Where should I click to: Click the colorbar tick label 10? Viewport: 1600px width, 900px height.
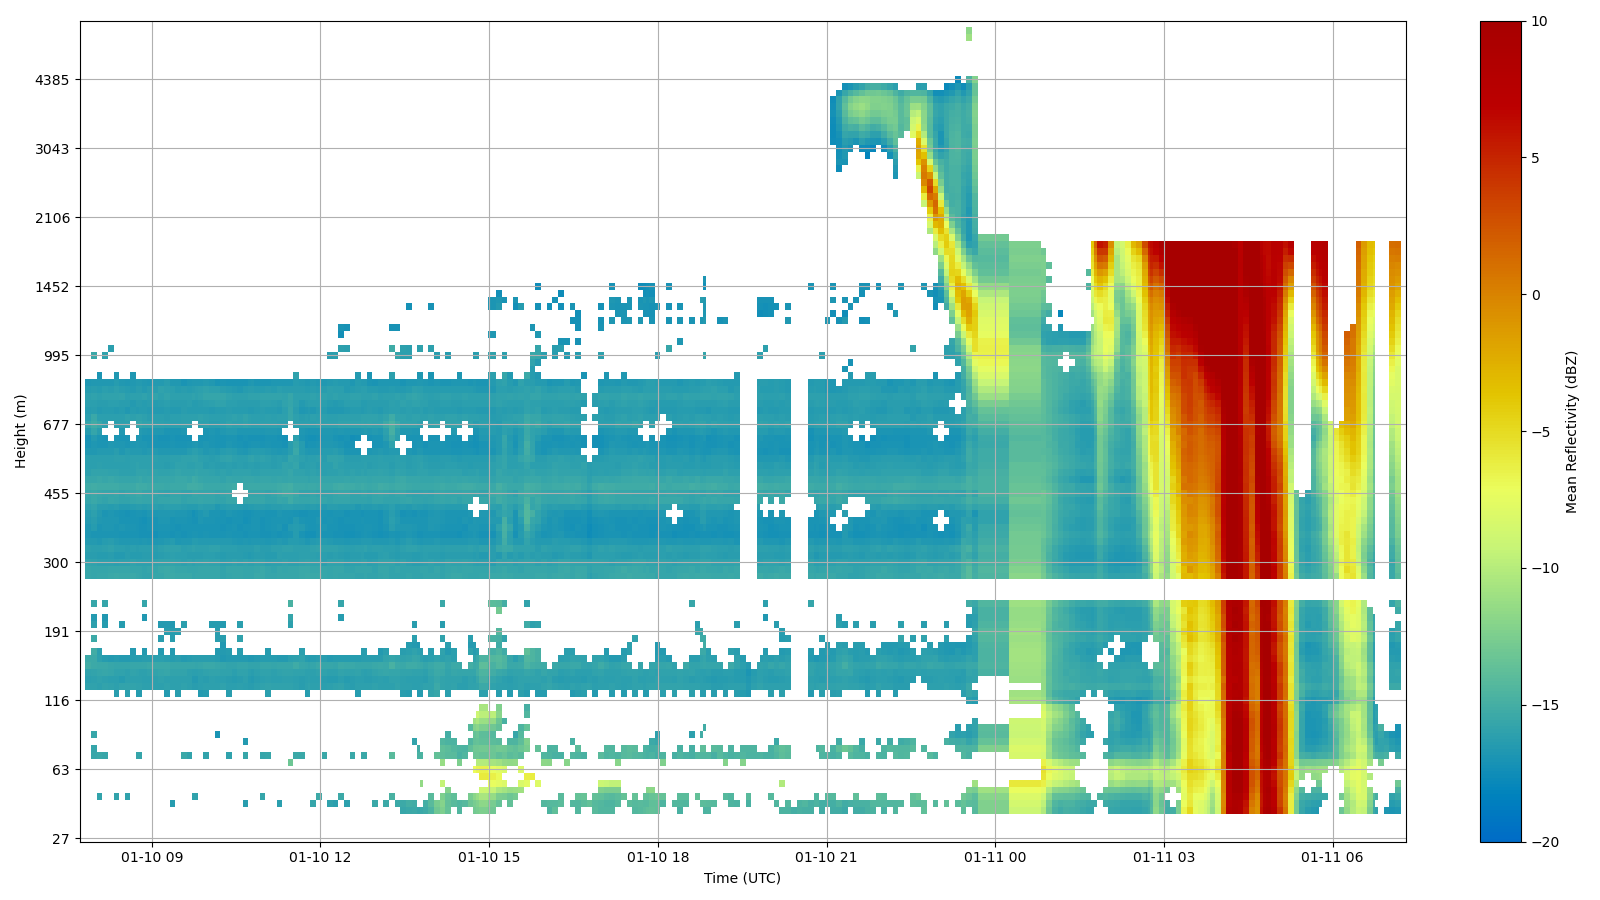pos(1538,22)
